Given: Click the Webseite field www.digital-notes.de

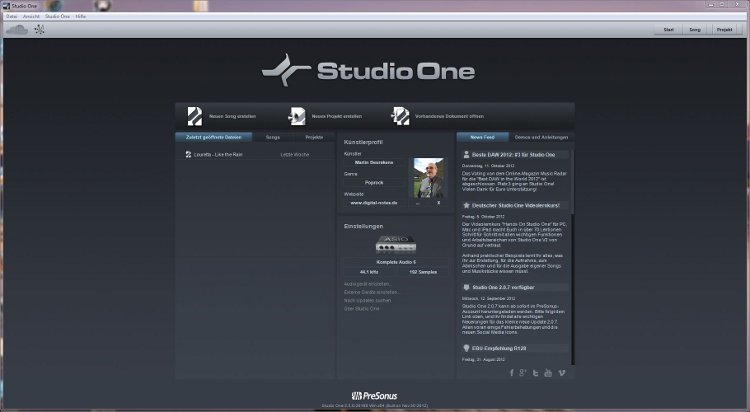Looking at the screenshot, I should 374,203.
